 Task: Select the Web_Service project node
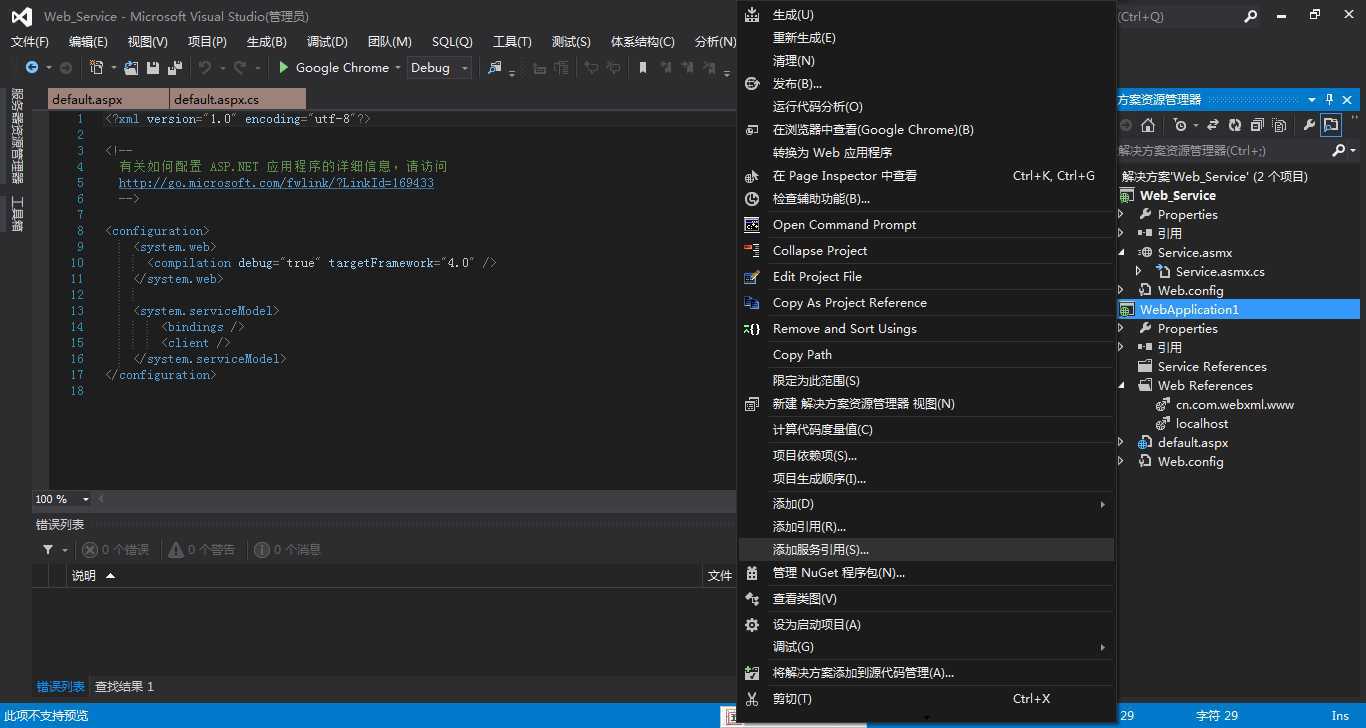(x=1177, y=196)
